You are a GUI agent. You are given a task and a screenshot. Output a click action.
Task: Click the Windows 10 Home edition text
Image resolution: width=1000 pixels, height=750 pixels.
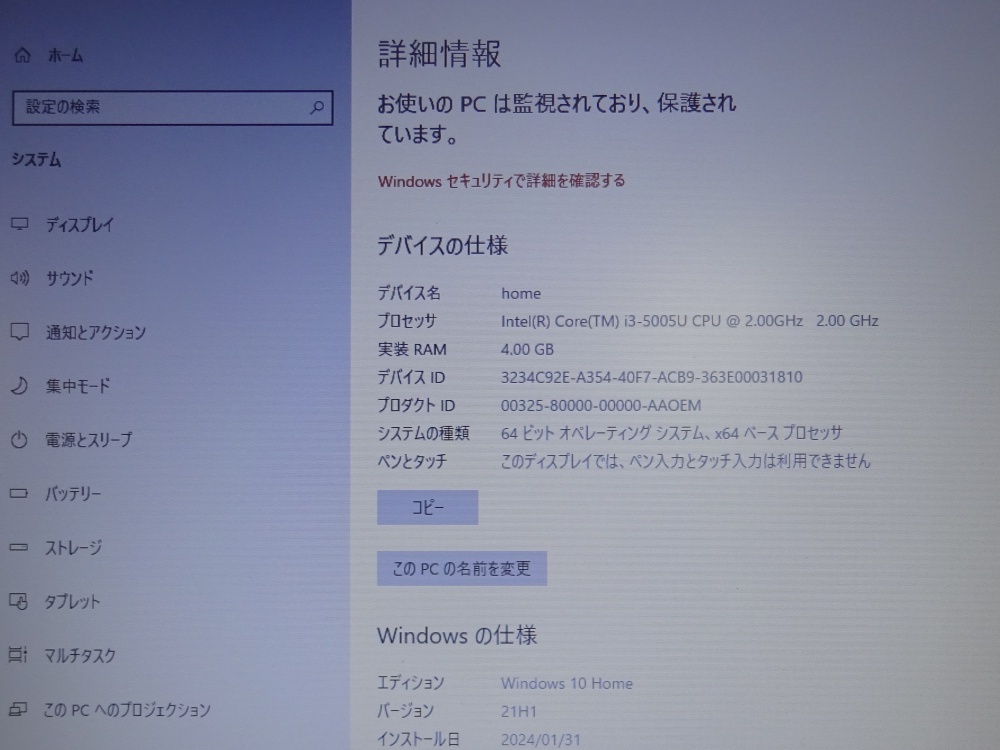[x=567, y=683]
